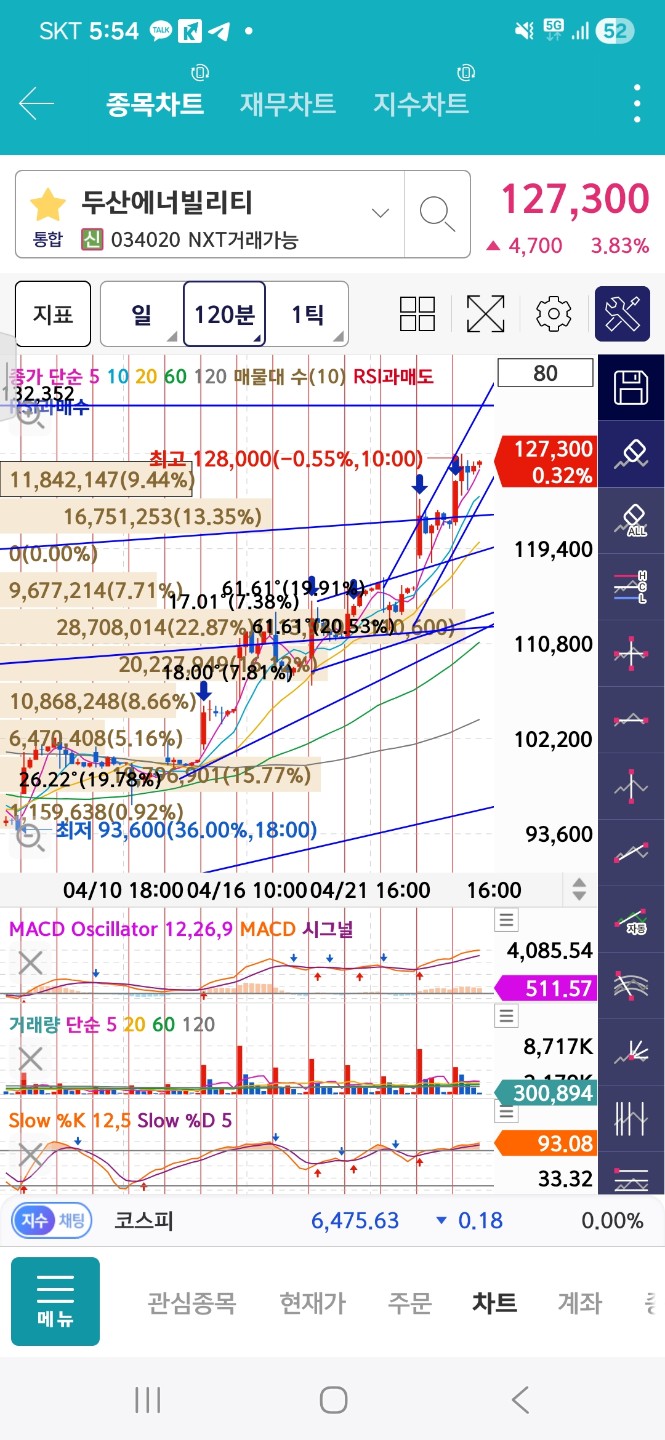Go back with the left arrow
Viewport: 665px width, 1440px height.
point(36,104)
